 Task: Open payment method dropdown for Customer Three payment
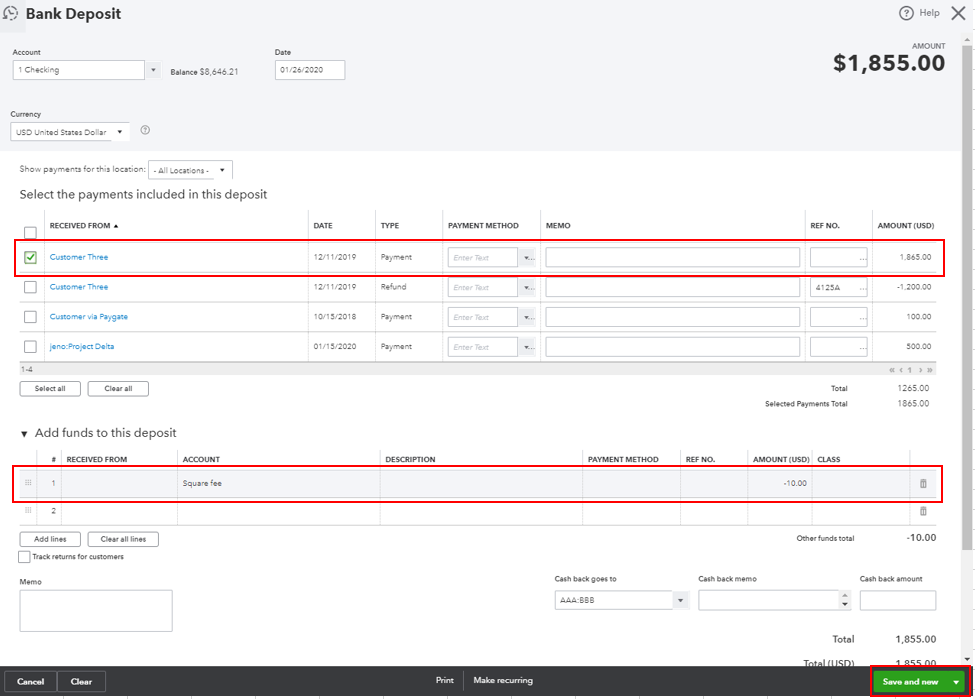527,257
